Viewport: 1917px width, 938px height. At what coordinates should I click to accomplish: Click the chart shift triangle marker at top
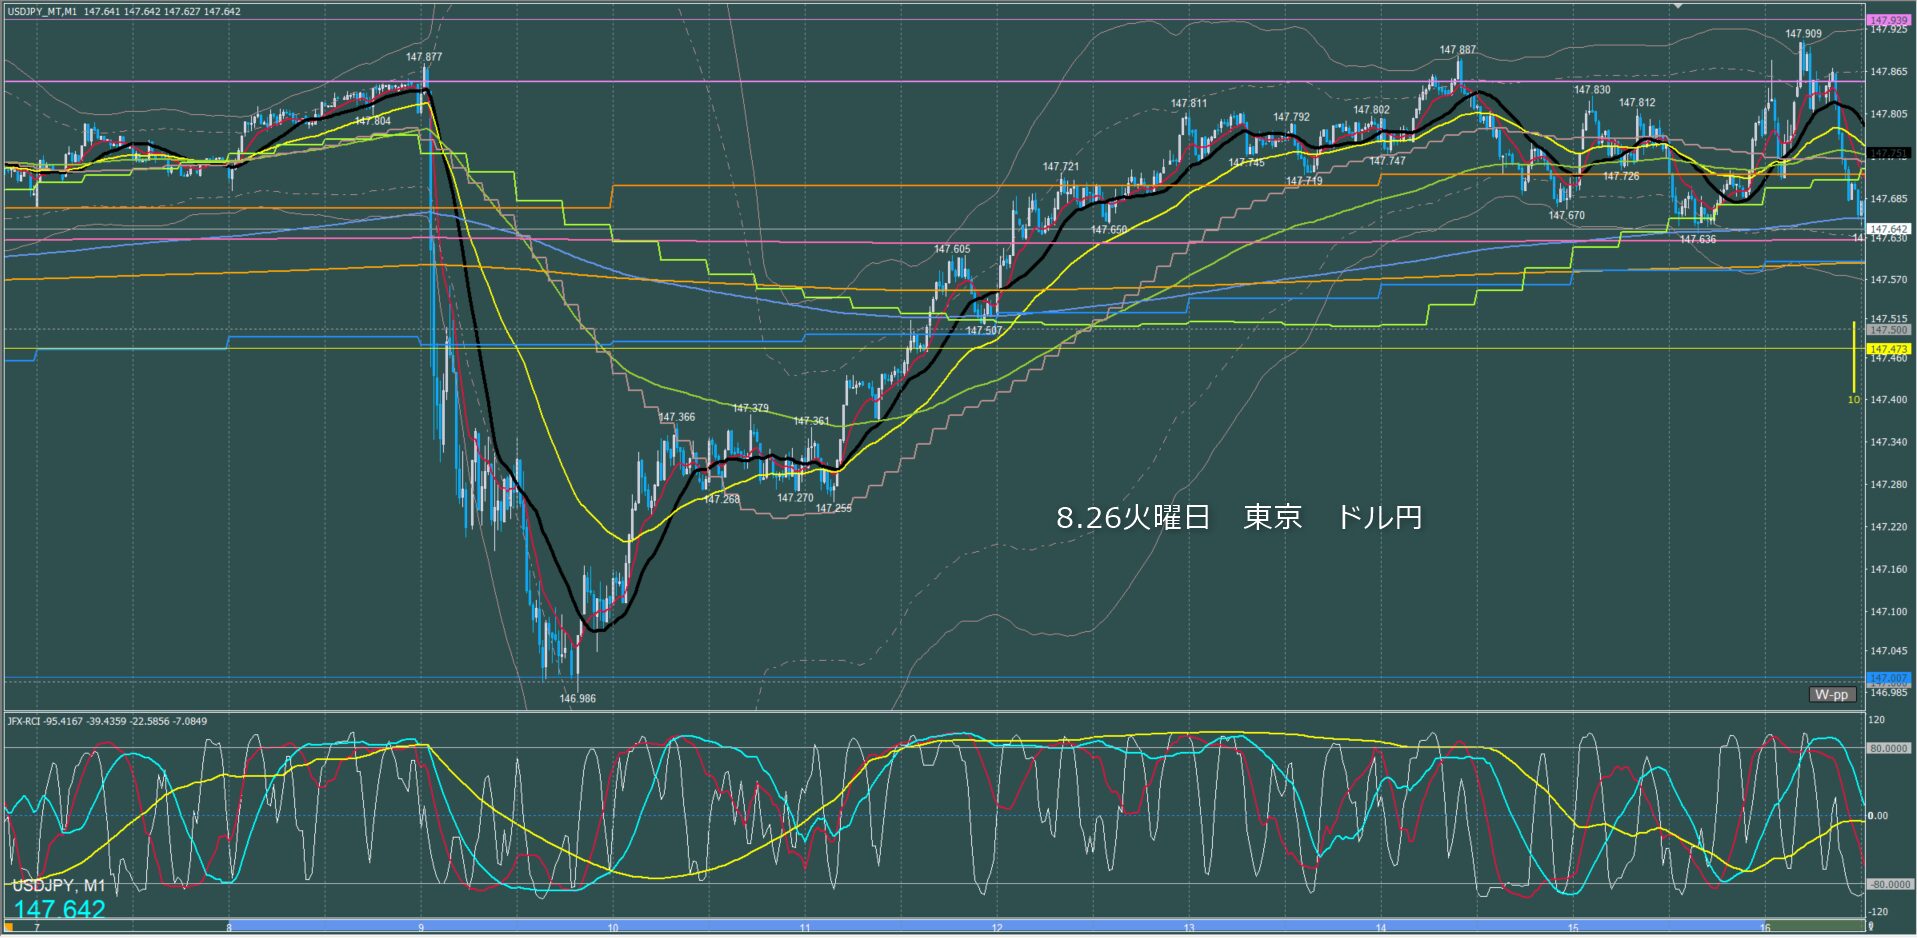(1678, 6)
